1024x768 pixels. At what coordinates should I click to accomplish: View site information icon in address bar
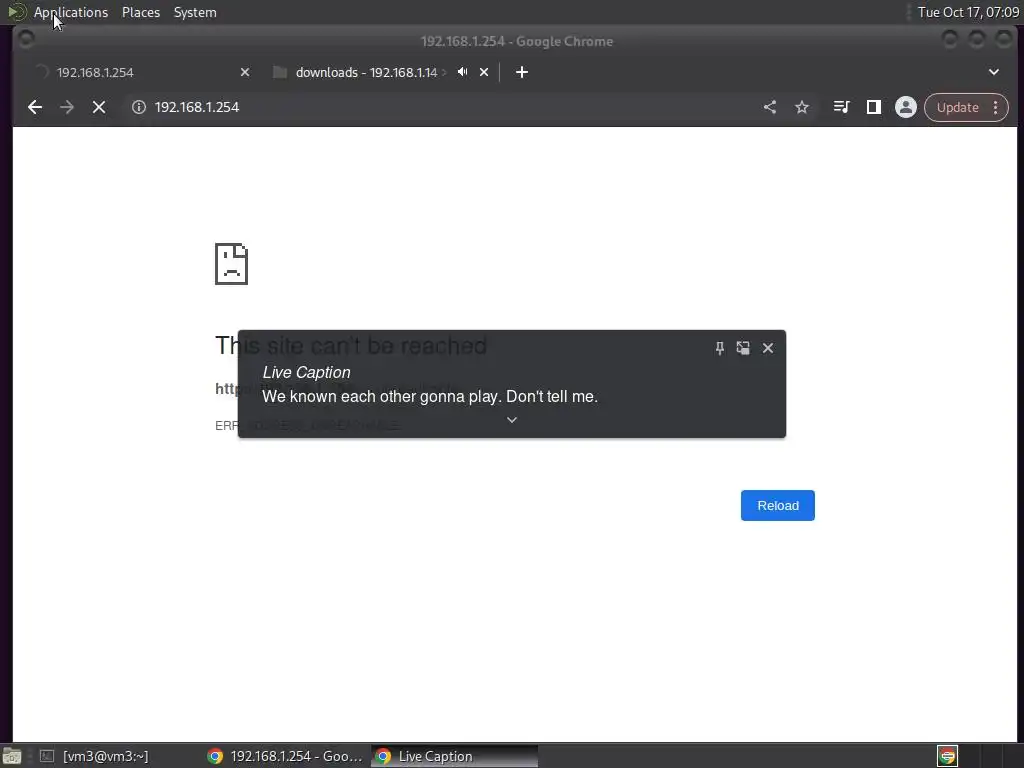coord(138,107)
